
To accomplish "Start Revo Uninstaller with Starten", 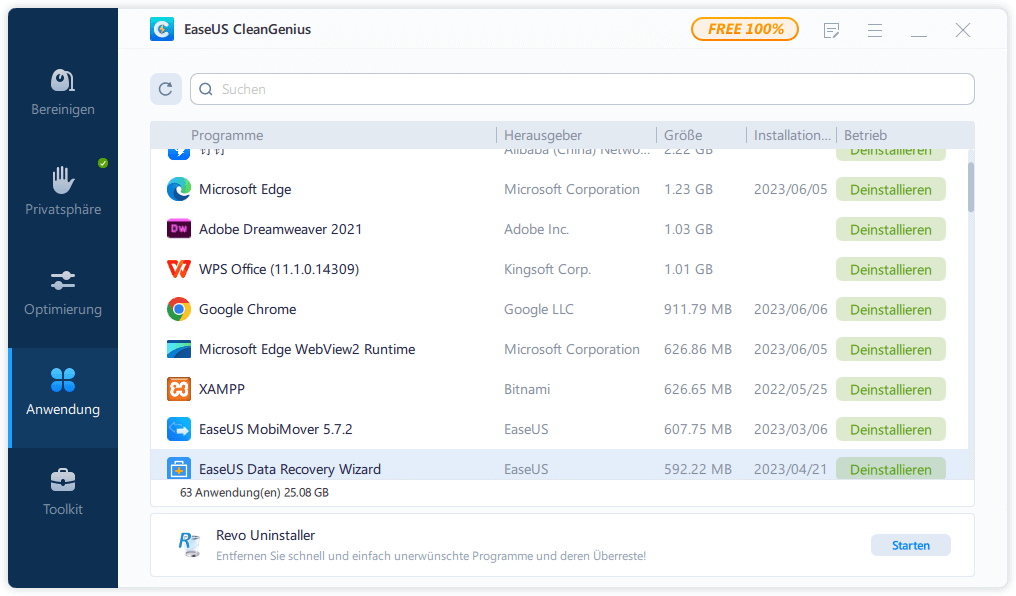I will click(x=910, y=545).
